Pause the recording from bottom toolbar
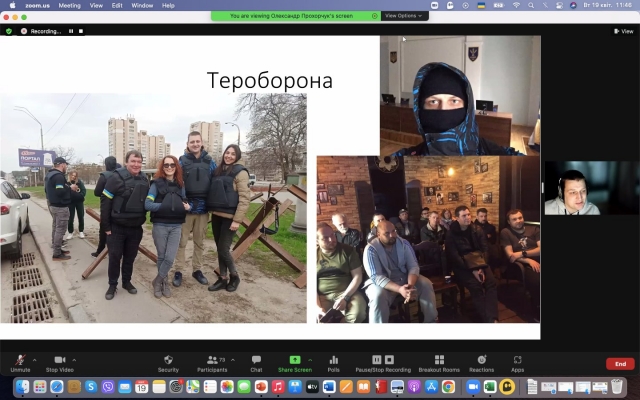The height and width of the screenshot is (400, 640). click(x=377, y=359)
